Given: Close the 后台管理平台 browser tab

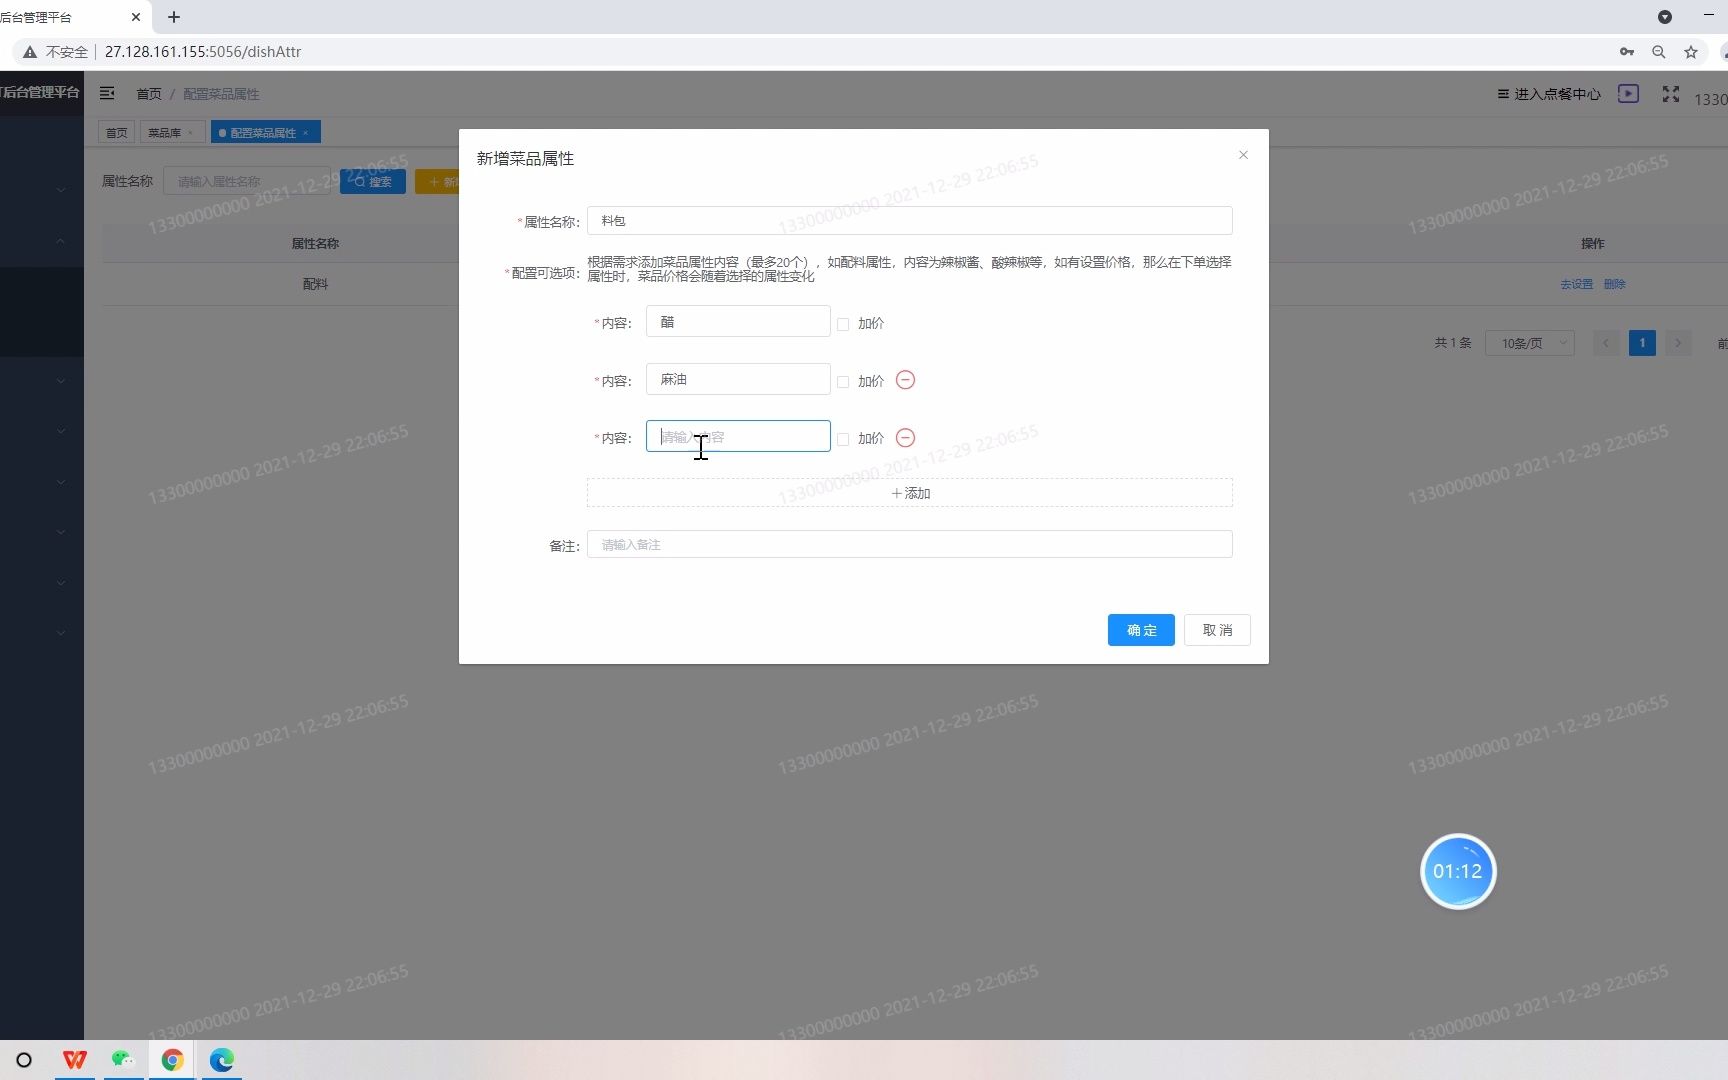Looking at the screenshot, I should tap(136, 17).
